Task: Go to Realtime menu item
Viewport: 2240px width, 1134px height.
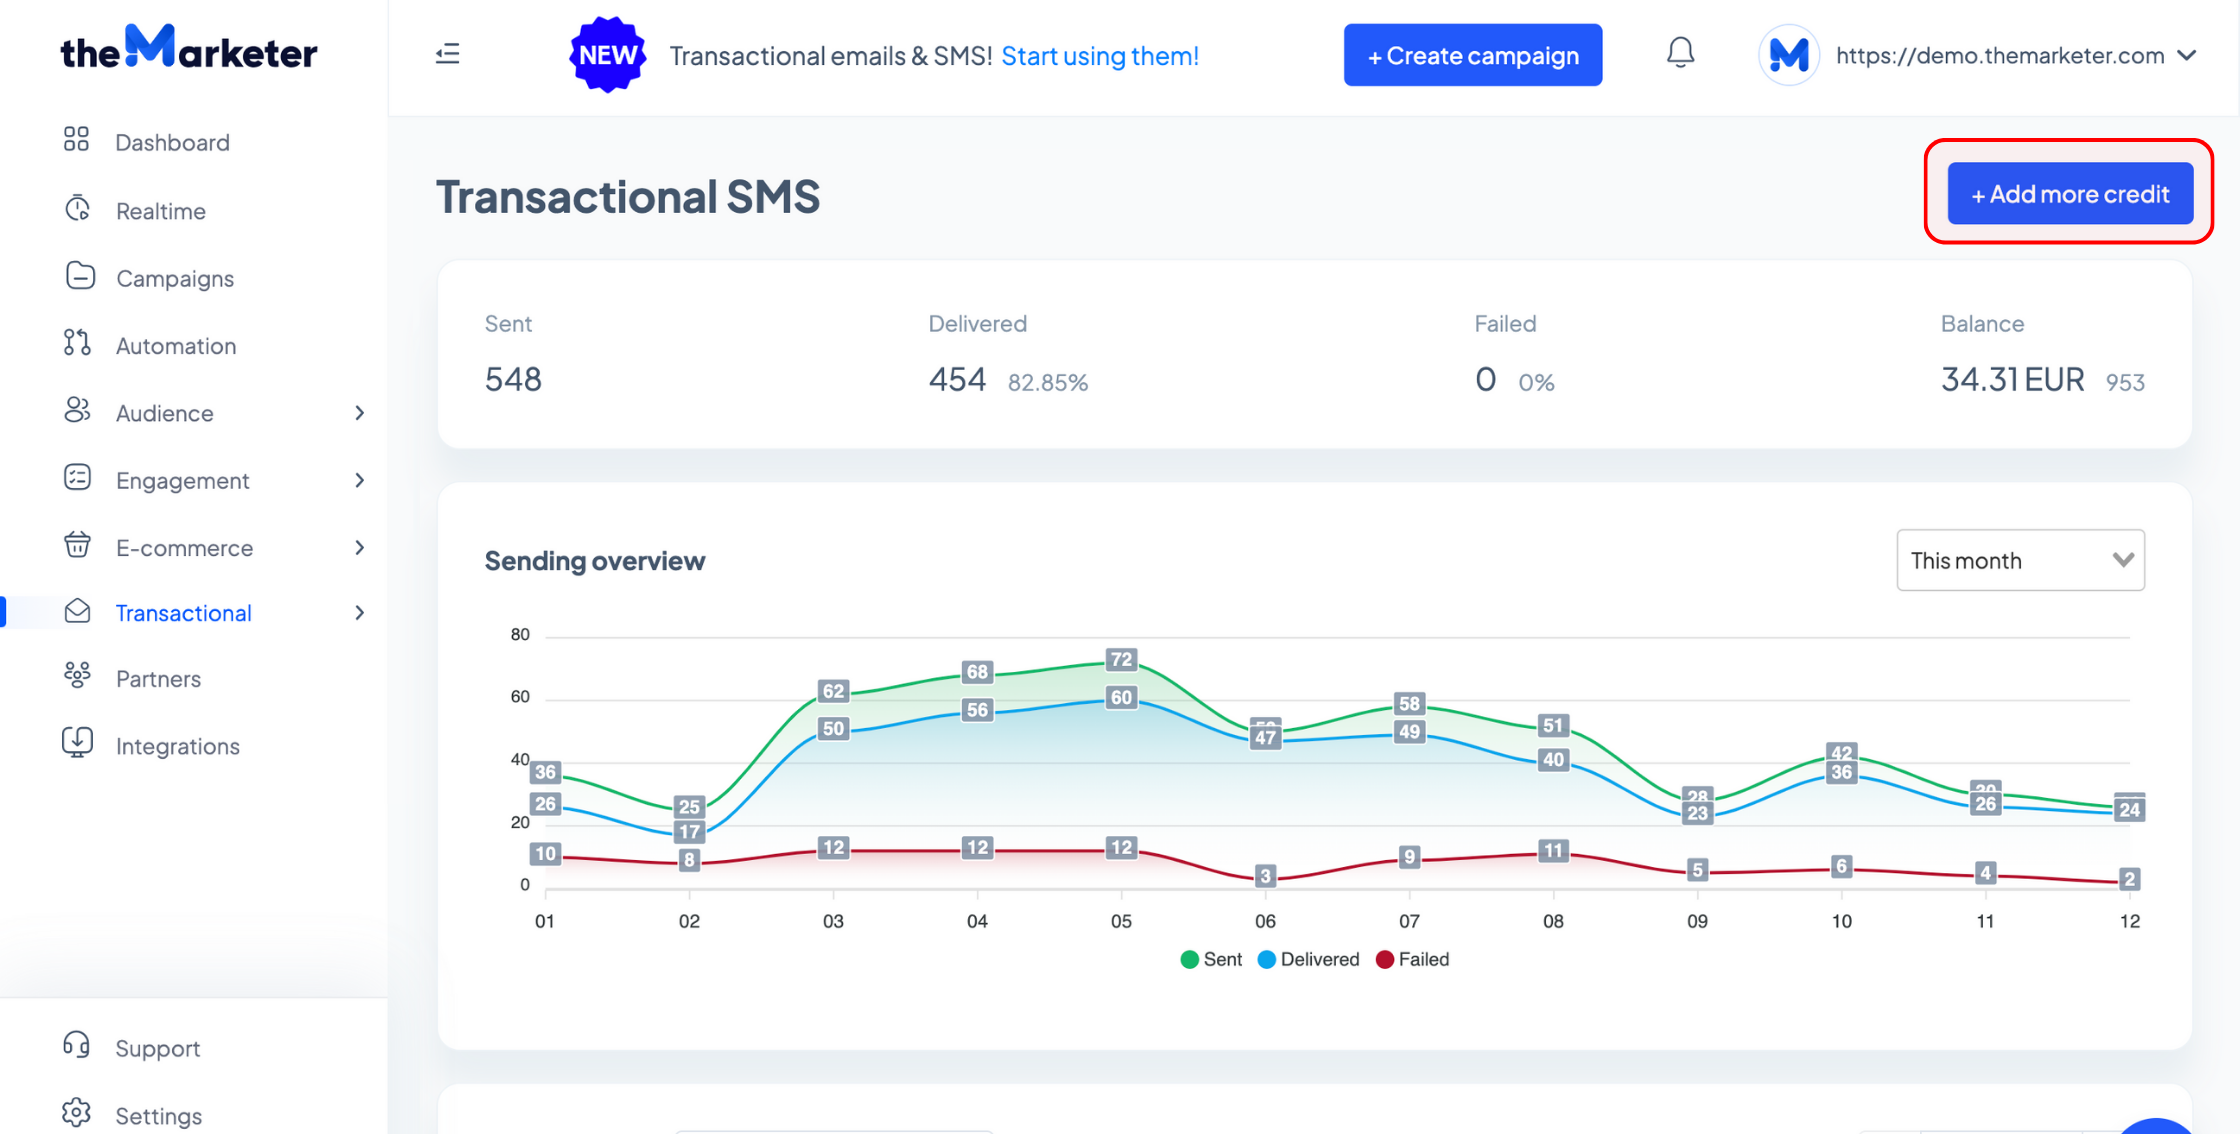Action: tap(161, 211)
